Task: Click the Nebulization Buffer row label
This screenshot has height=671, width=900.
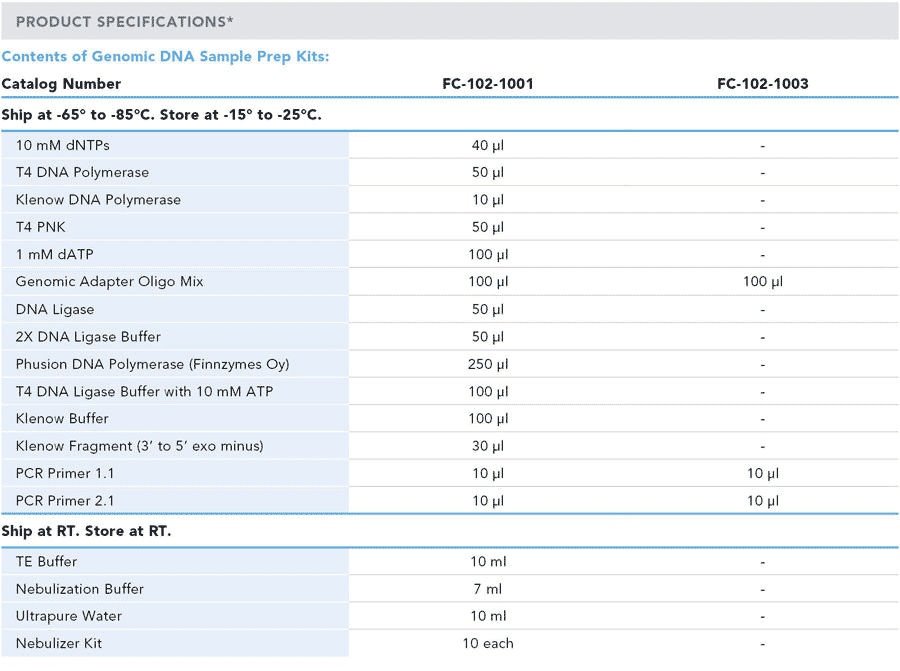Action: pos(80,589)
